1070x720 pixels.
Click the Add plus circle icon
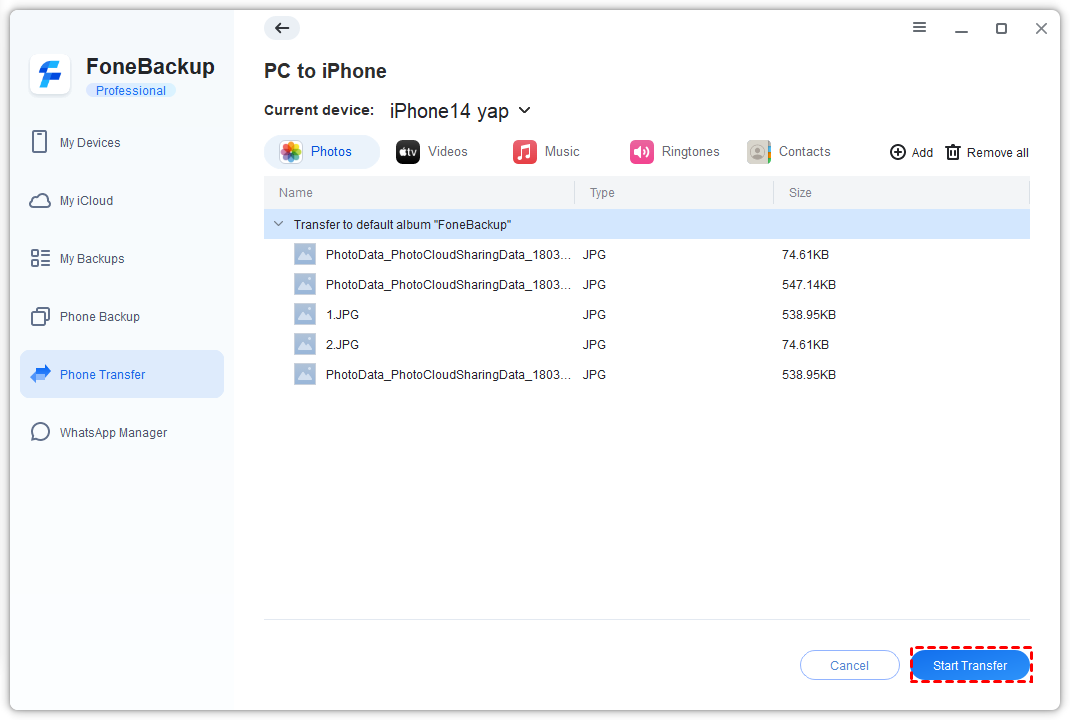tap(897, 152)
